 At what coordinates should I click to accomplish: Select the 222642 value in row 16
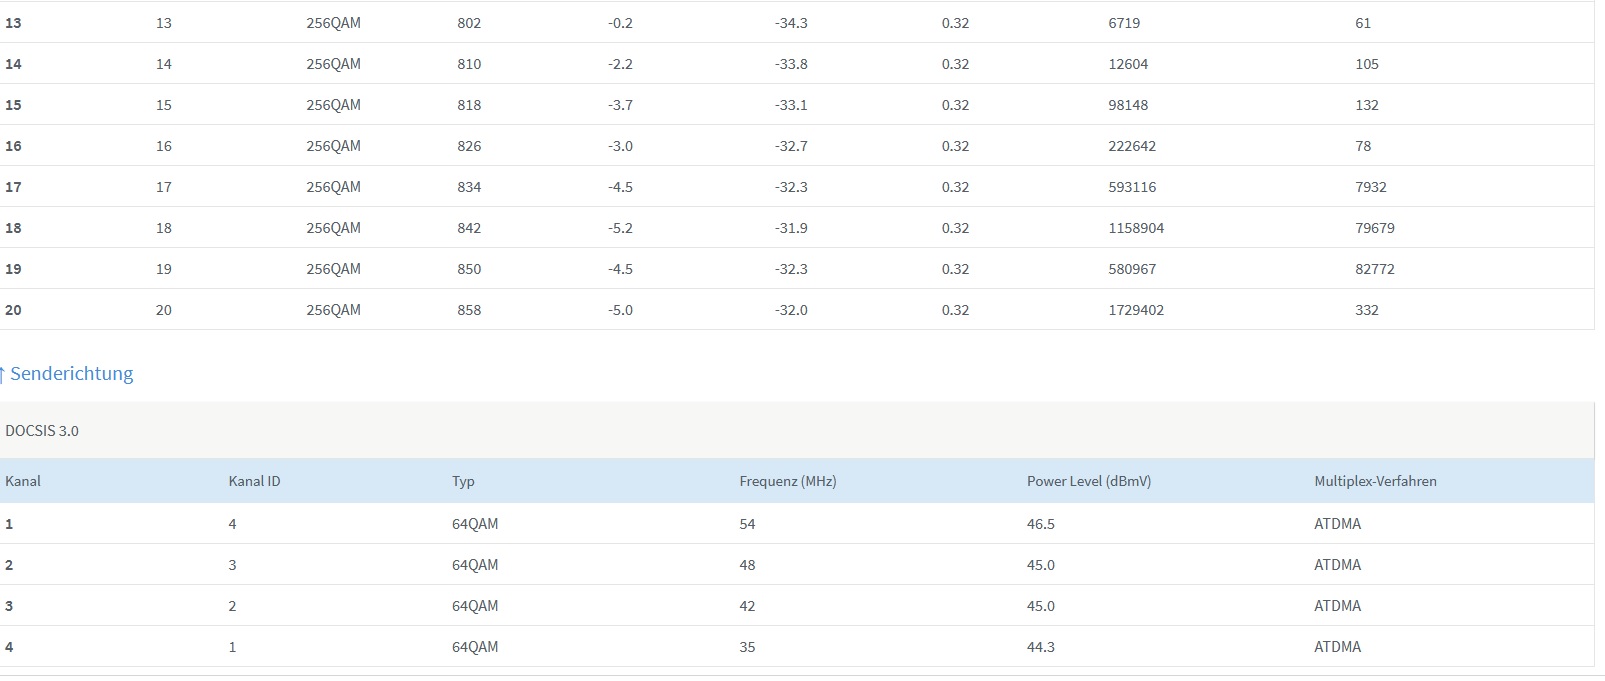(x=1132, y=146)
